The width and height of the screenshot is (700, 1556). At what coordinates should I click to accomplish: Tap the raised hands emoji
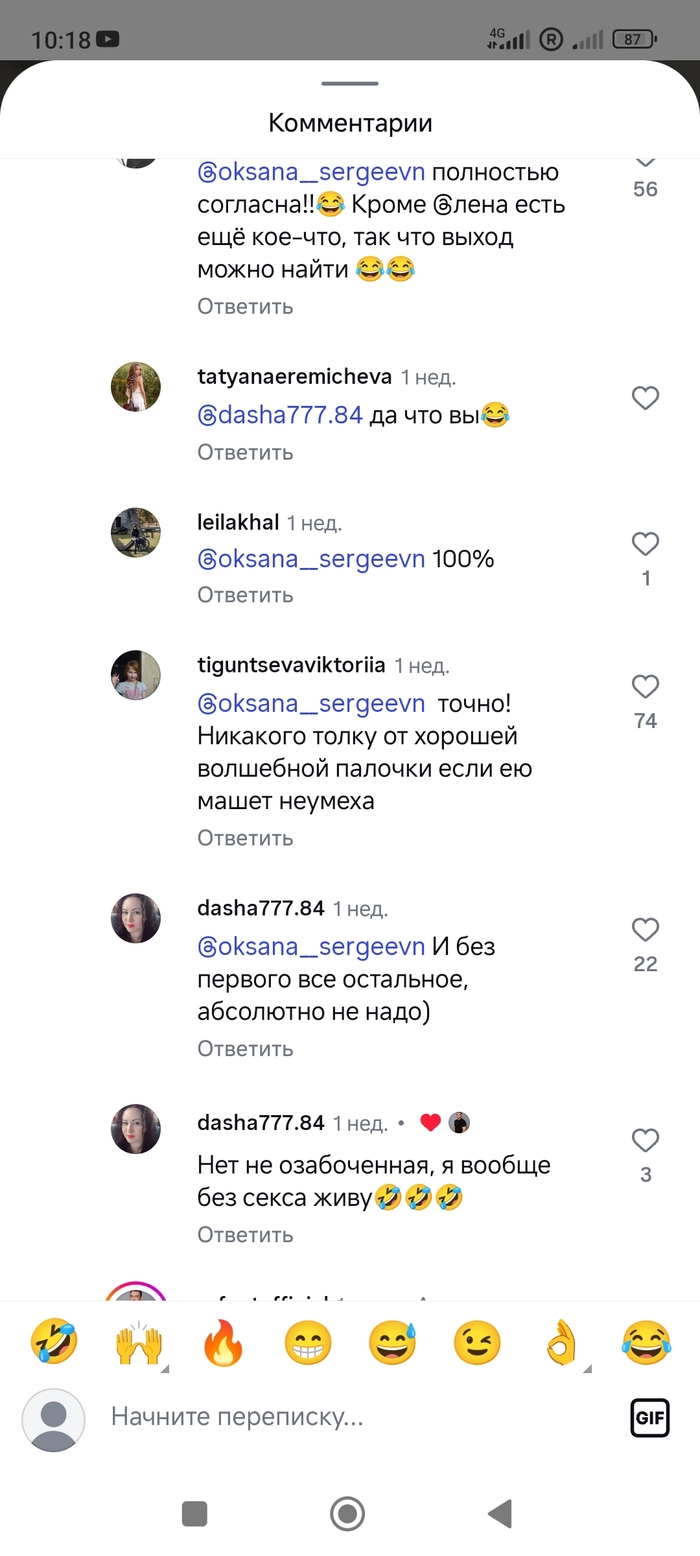[138, 1342]
